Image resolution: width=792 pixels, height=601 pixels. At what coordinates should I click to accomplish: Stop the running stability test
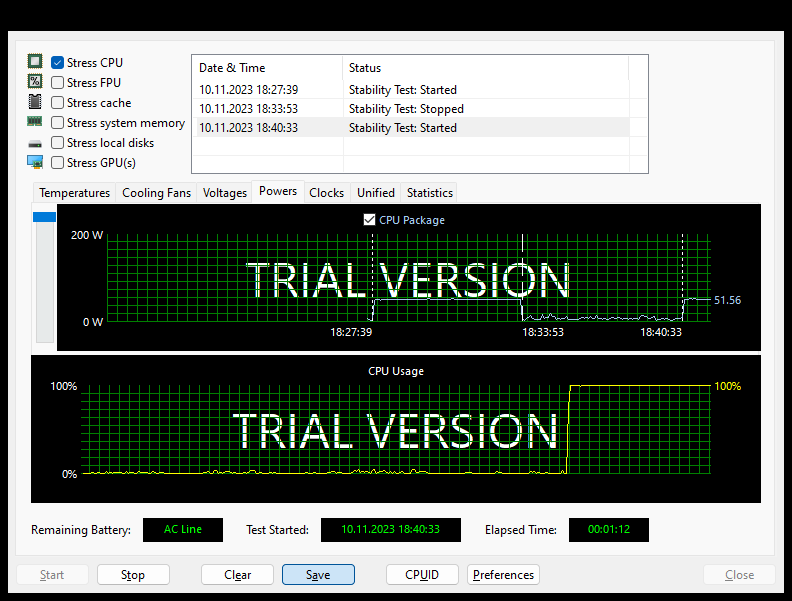133,575
